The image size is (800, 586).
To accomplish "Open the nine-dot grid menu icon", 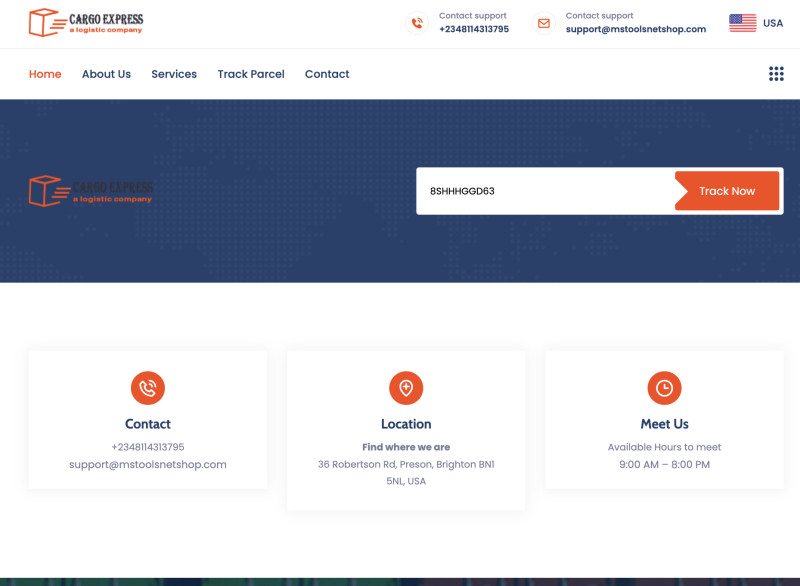I will (776, 74).
